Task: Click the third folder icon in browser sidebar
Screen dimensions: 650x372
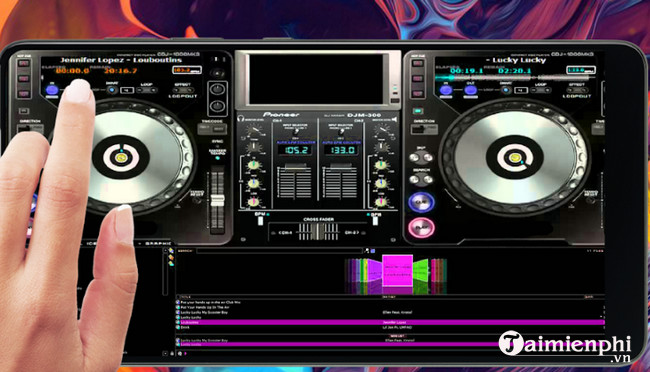Action: pyautogui.click(x=171, y=264)
